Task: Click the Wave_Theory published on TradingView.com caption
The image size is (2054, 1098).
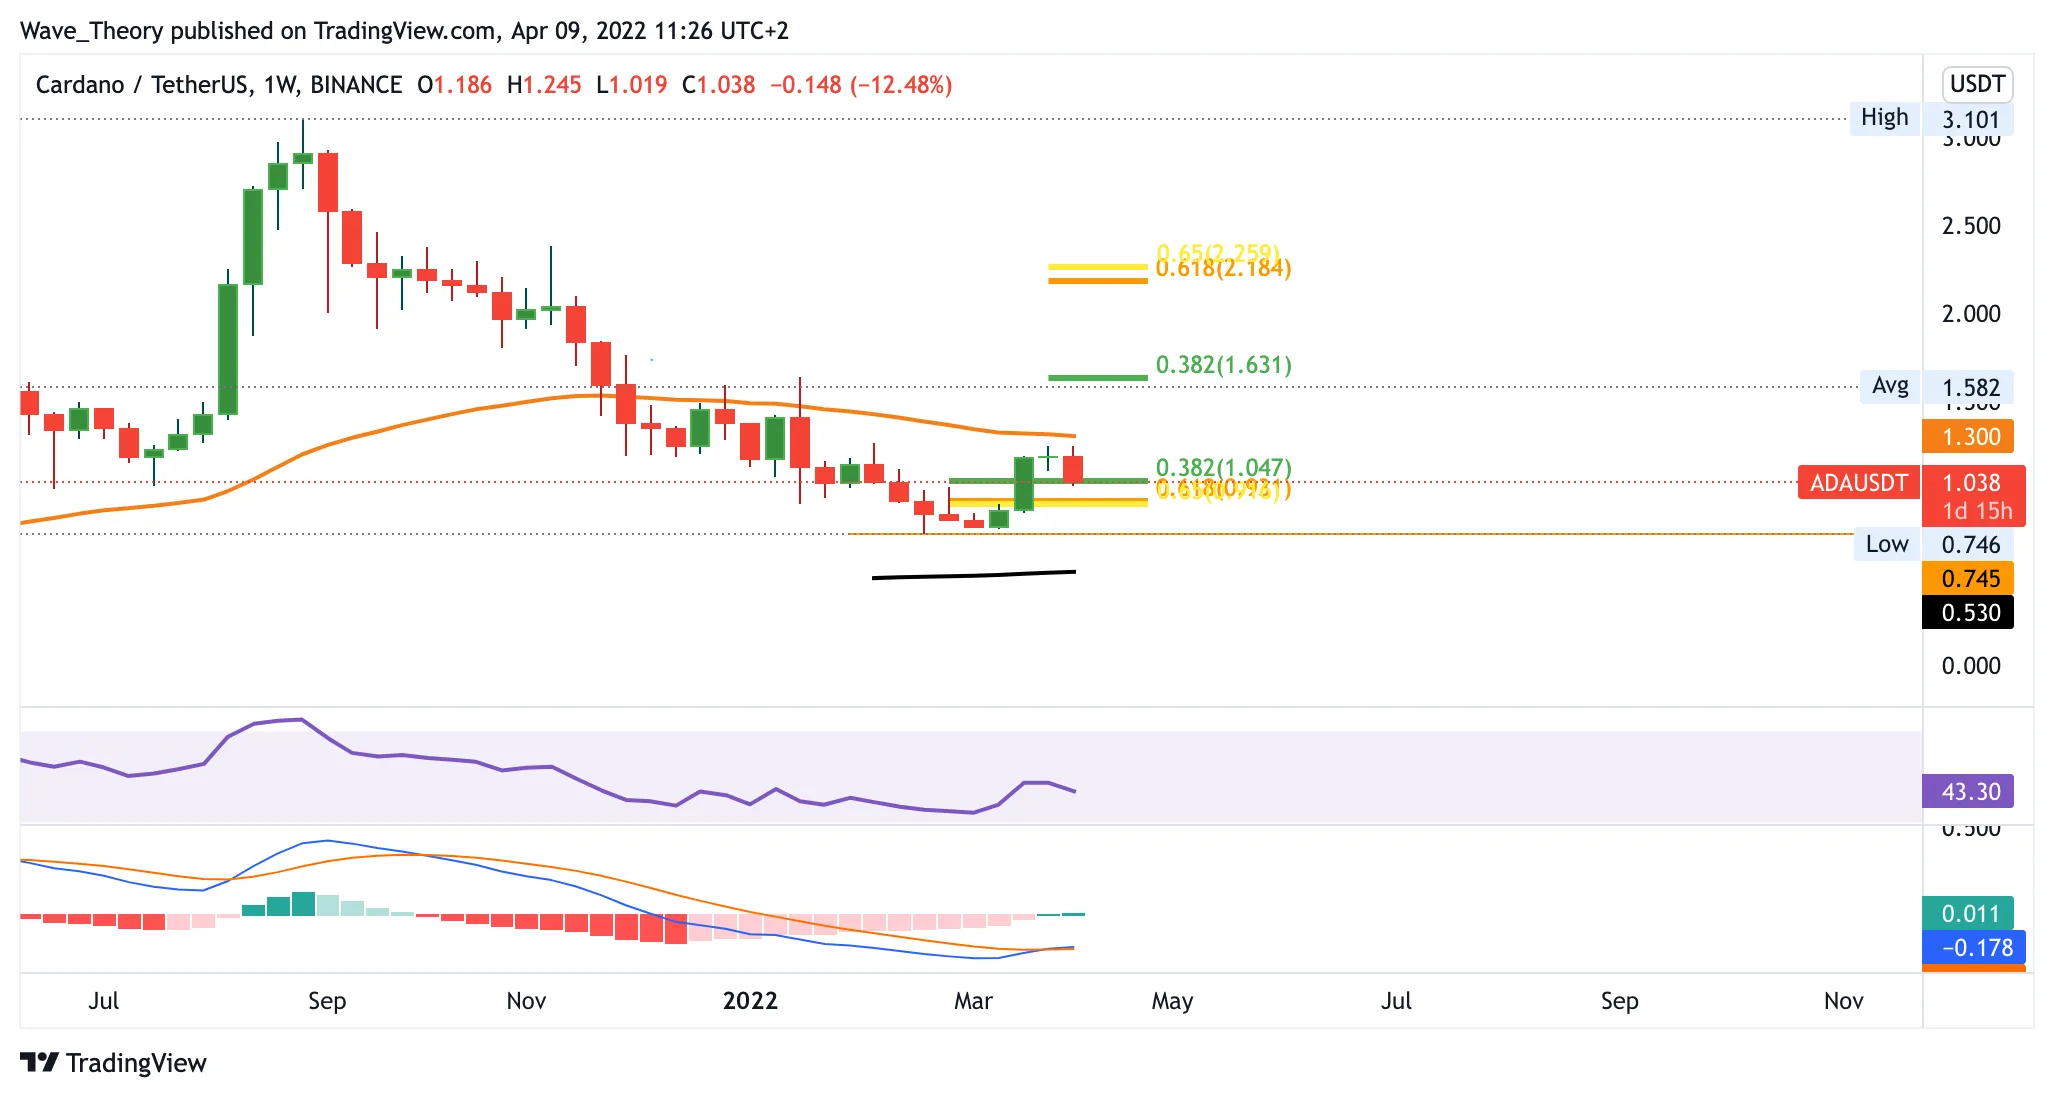Action: (x=404, y=31)
